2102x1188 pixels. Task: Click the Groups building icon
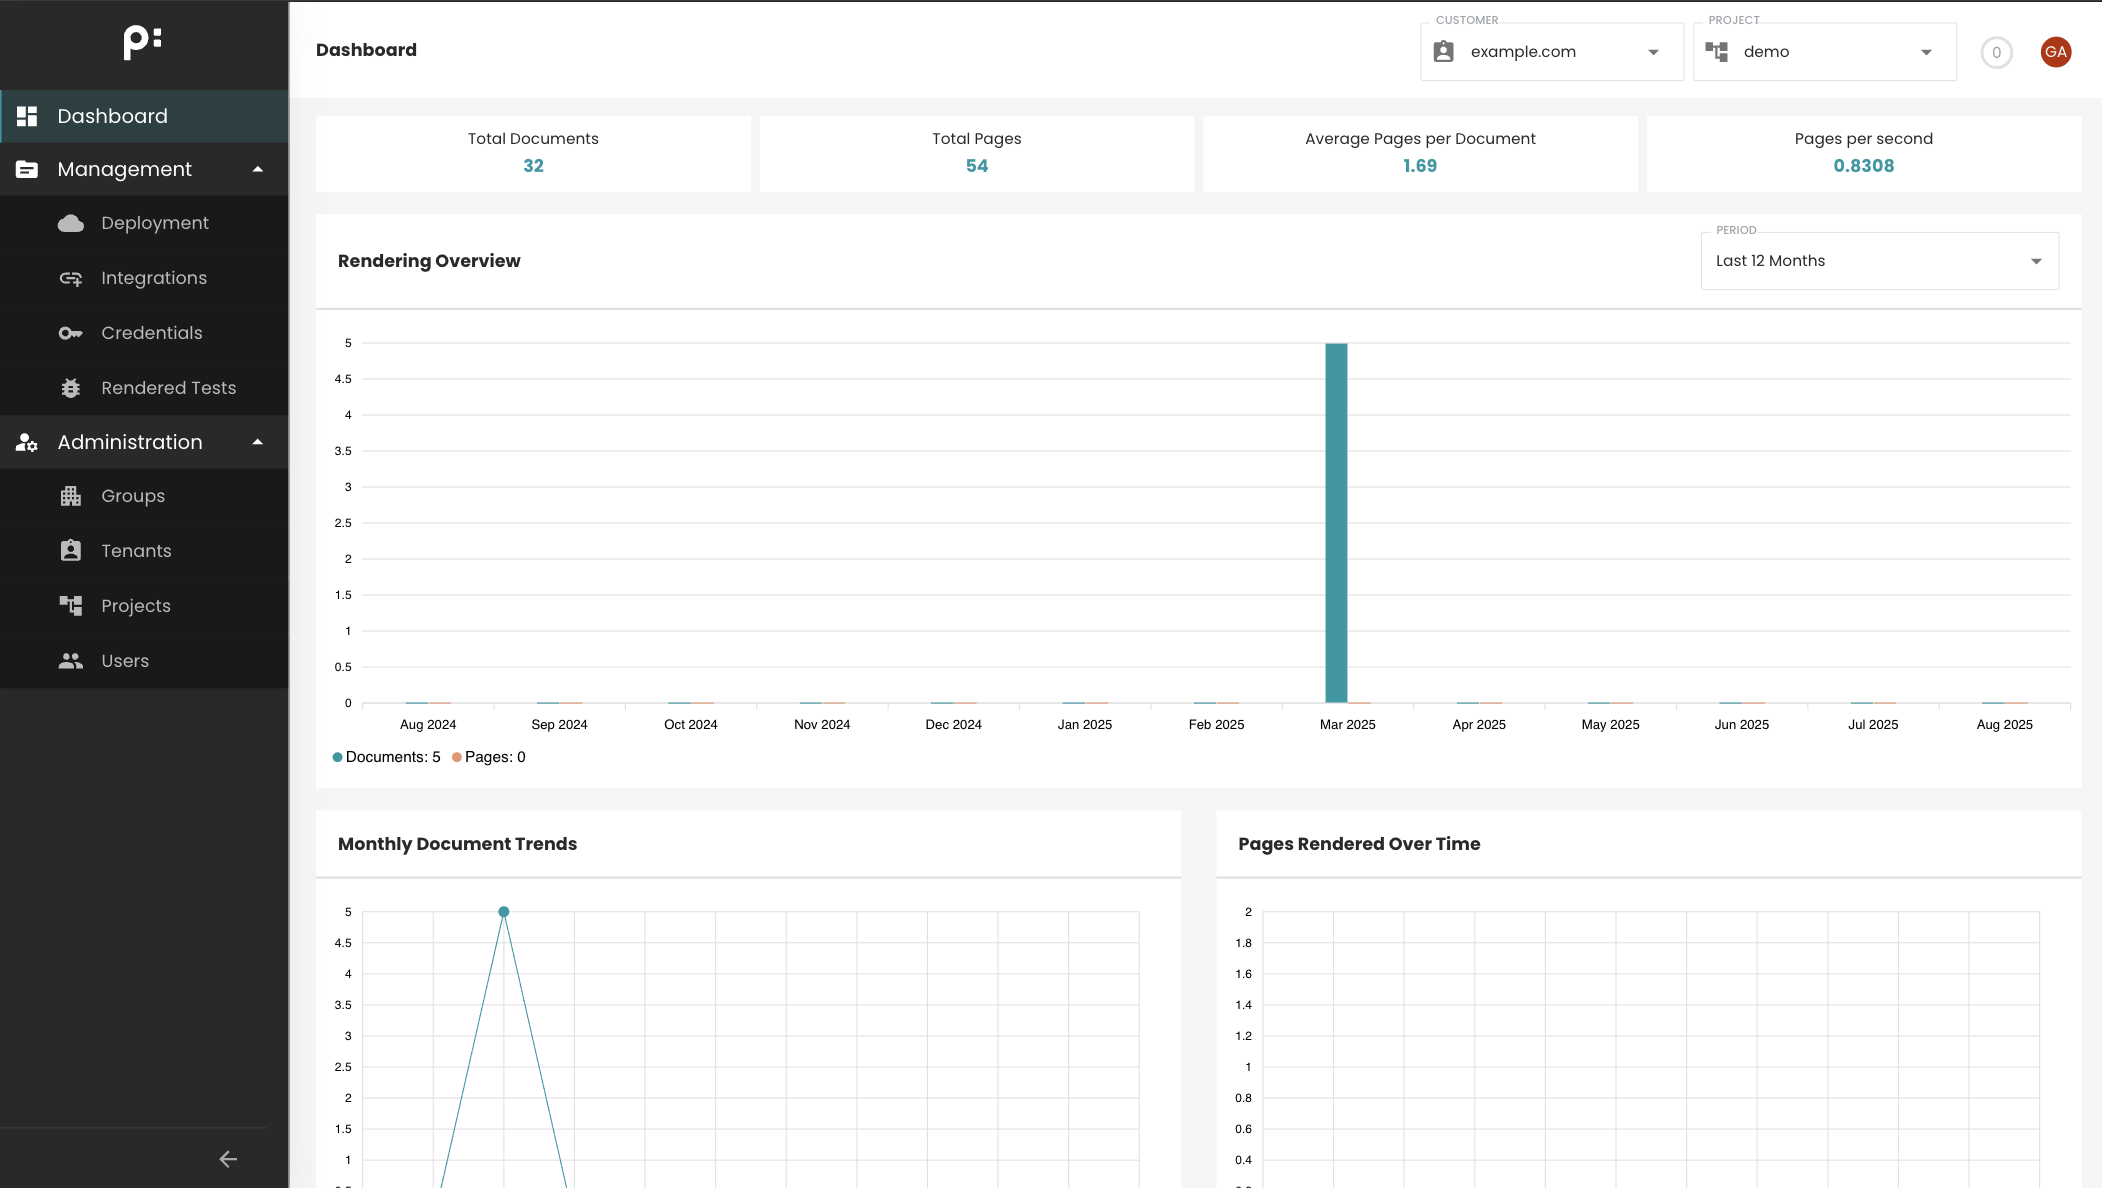tap(71, 496)
